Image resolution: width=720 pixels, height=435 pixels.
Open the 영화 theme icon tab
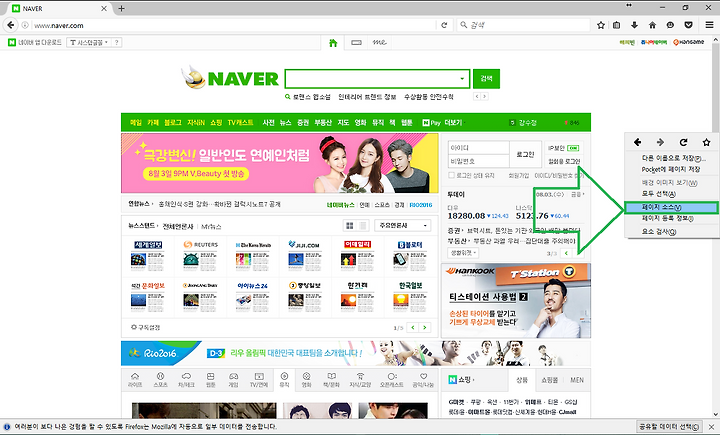tap(306, 380)
